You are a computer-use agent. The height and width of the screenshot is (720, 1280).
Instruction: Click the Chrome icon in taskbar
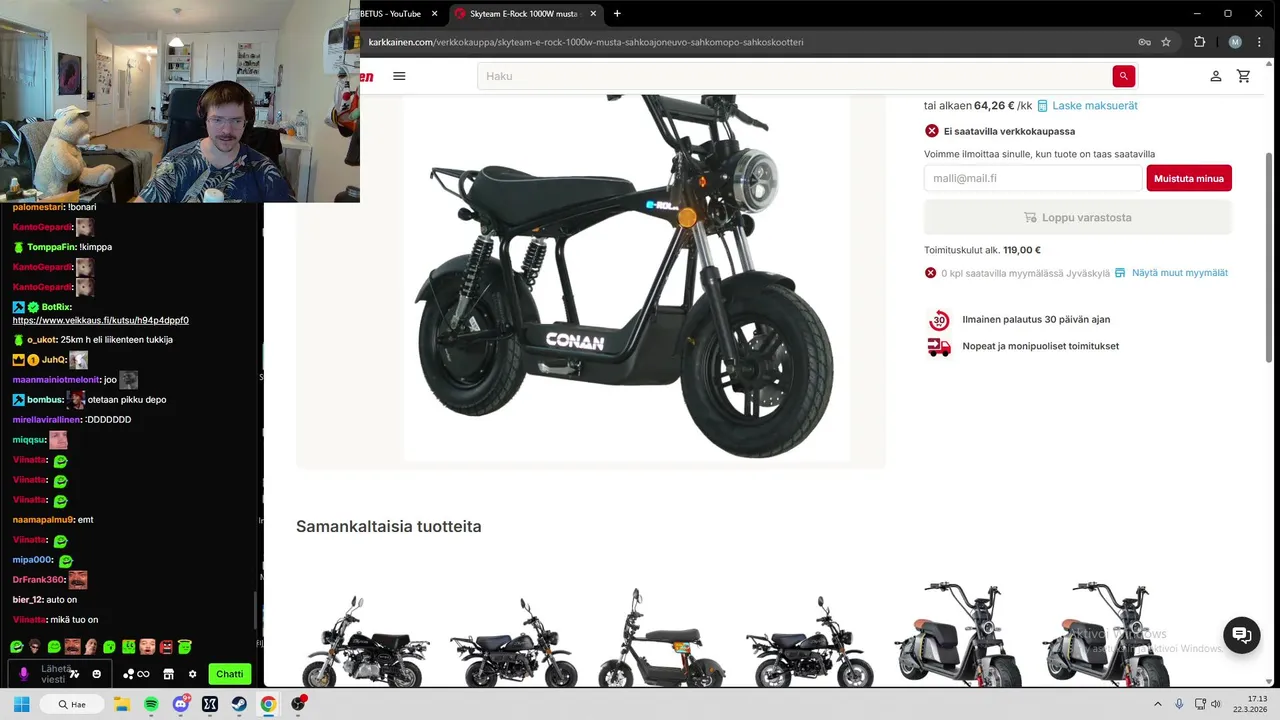(268, 704)
